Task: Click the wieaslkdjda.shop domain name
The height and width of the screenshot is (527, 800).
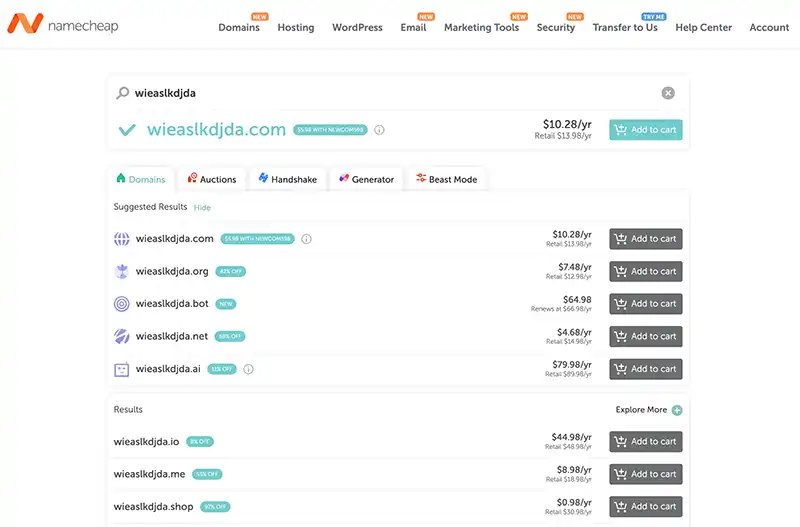Action: tap(154, 507)
